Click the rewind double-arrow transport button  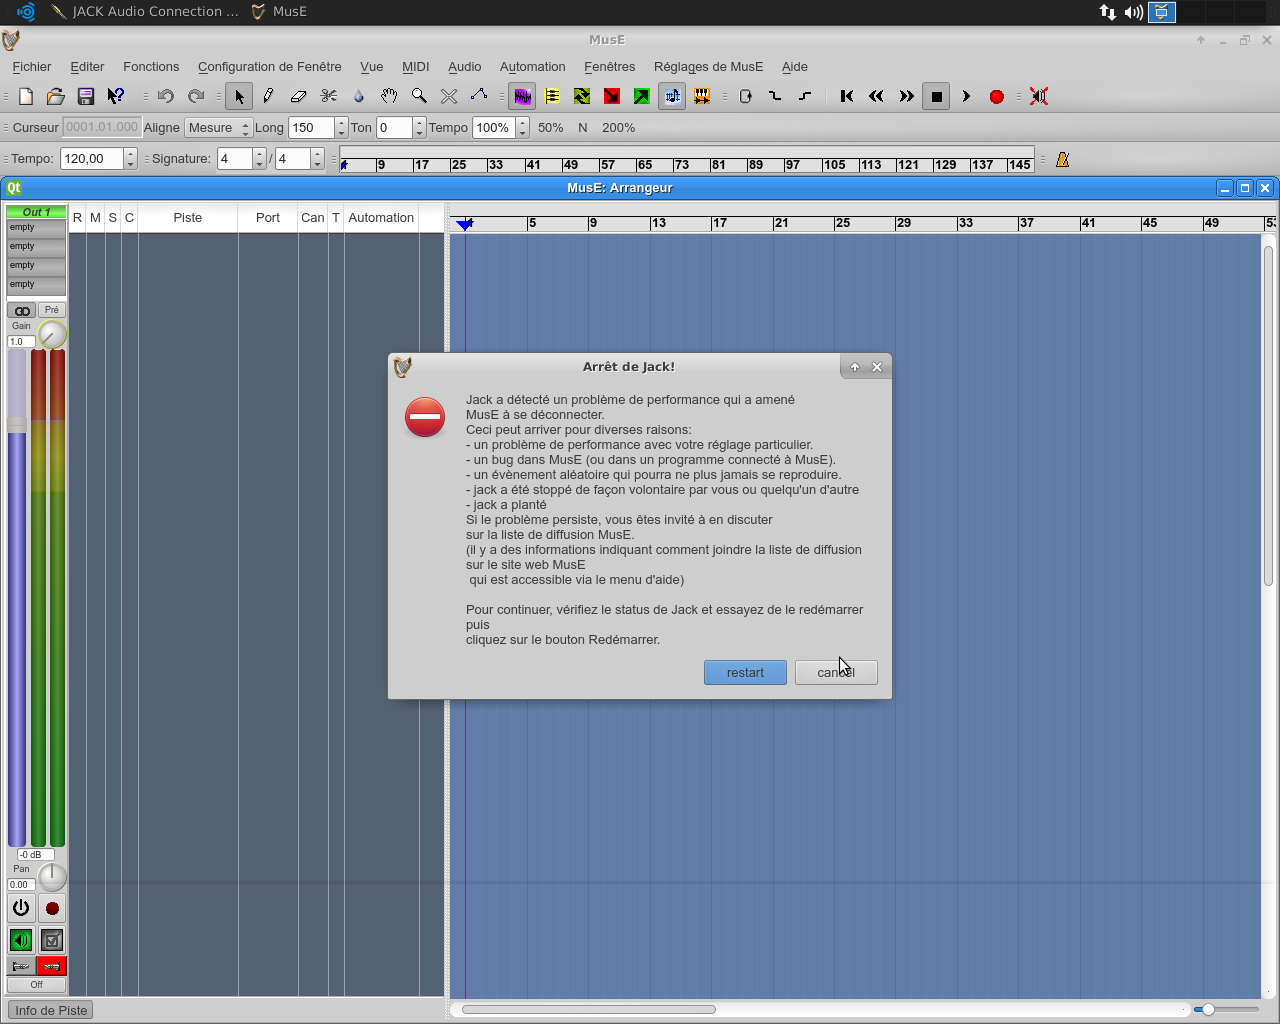click(x=877, y=96)
